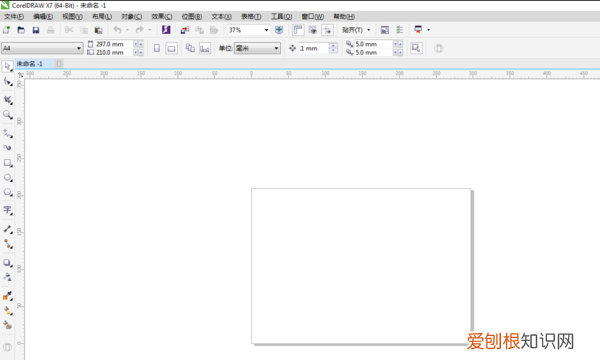Click the purple Search Content icon
Image resolution: width=600 pixels, height=360 pixels.
click(x=166, y=30)
